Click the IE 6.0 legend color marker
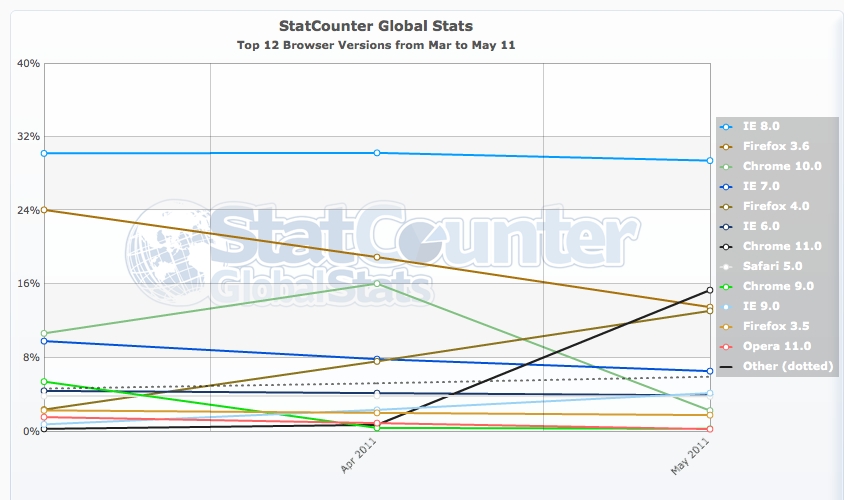The image size is (854, 500). (x=727, y=226)
